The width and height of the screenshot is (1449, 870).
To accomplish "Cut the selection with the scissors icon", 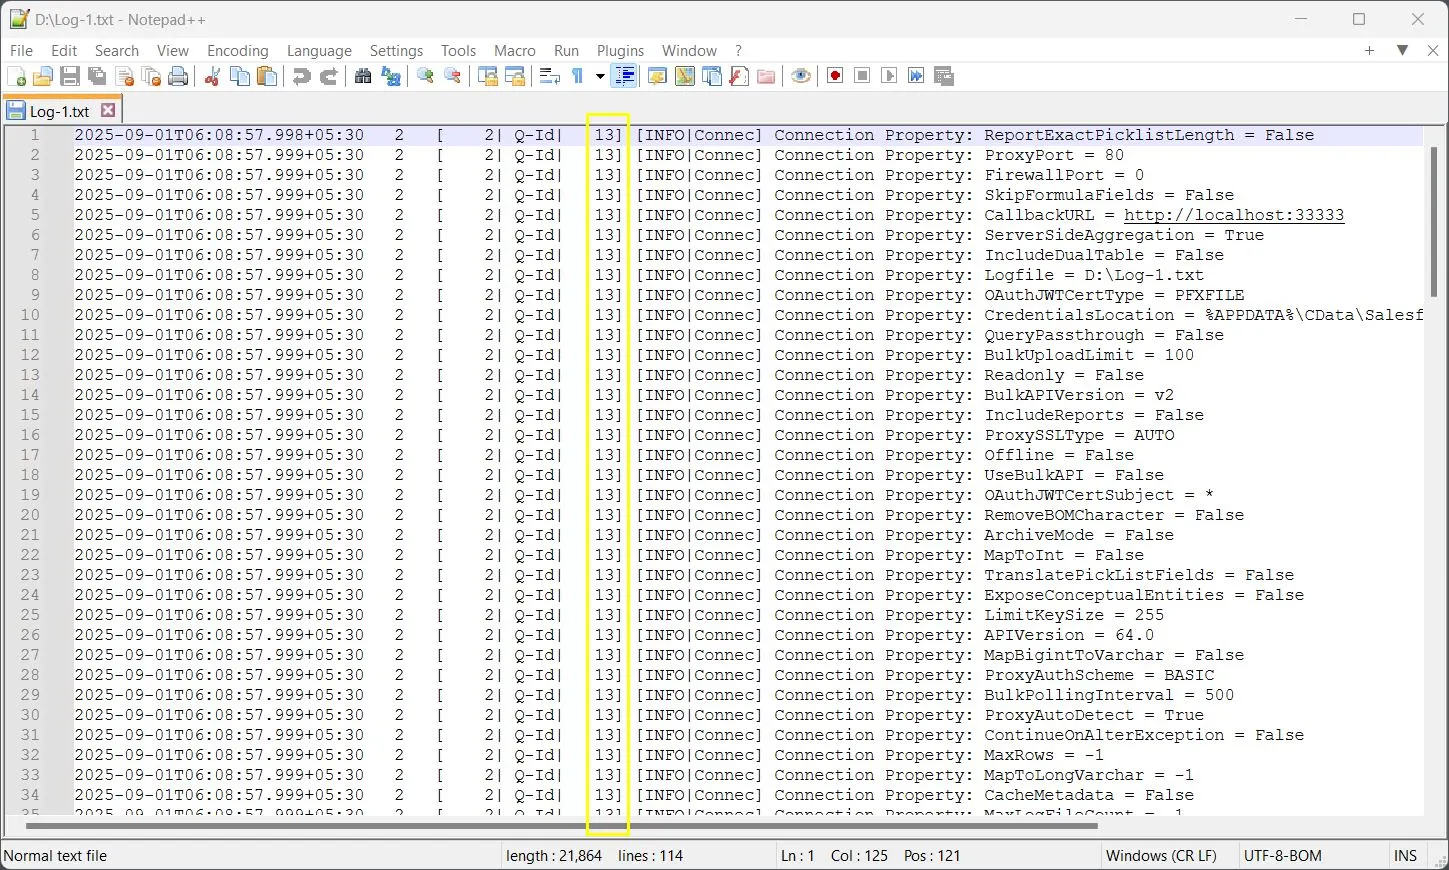I will coord(212,77).
